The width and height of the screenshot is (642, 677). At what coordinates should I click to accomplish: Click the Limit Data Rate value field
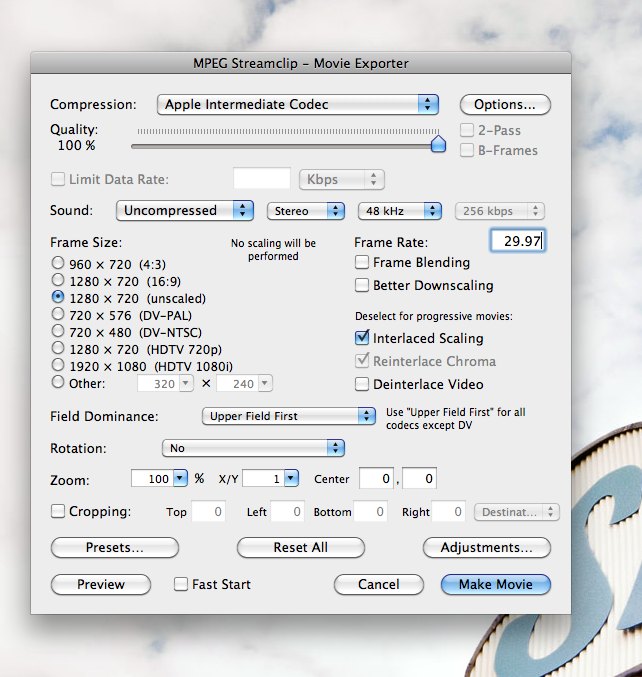tap(262, 178)
